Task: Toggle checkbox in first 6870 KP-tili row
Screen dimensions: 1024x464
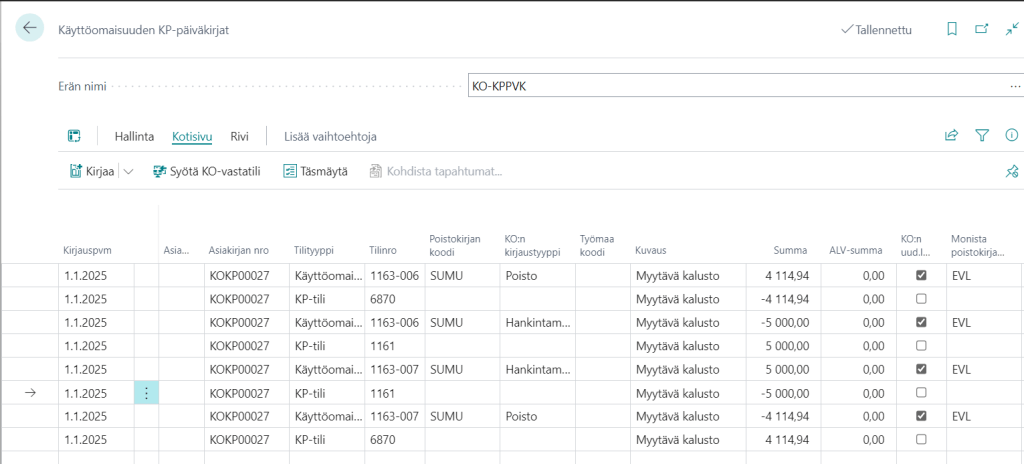Action: [921, 298]
